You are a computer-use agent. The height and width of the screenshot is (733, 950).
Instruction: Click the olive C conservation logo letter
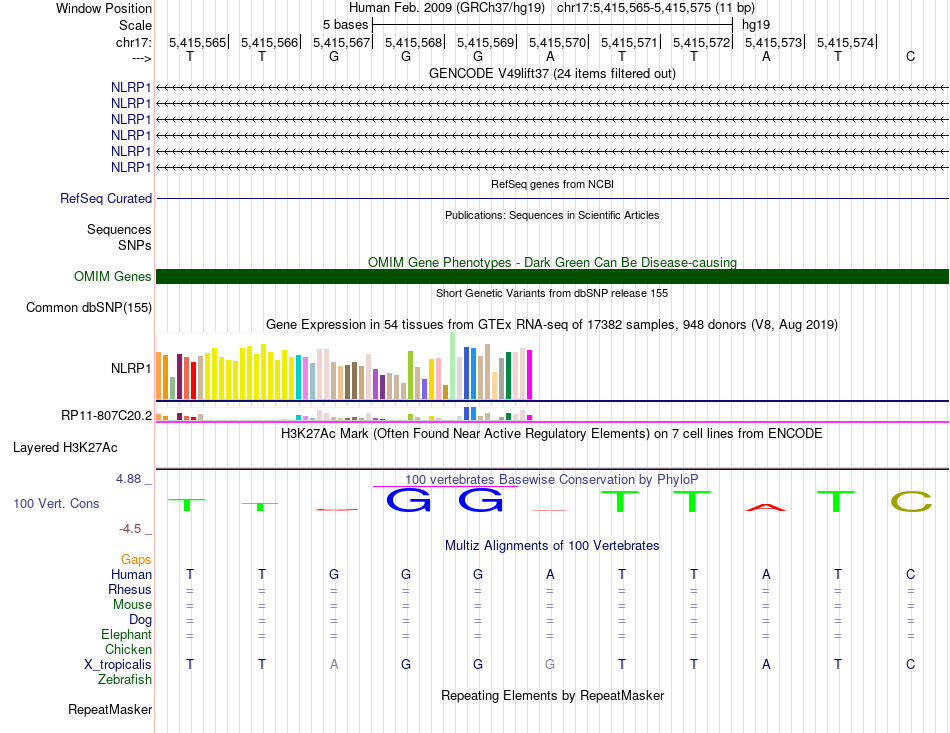click(x=911, y=502)
